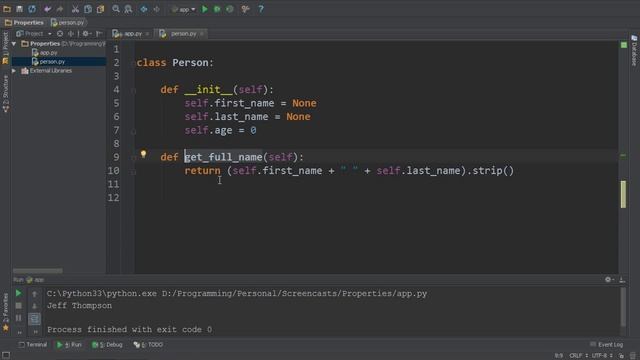Screen dimensions: 640x360
Task: Close the person.py editor tab
Action: [x=202, y=34]
